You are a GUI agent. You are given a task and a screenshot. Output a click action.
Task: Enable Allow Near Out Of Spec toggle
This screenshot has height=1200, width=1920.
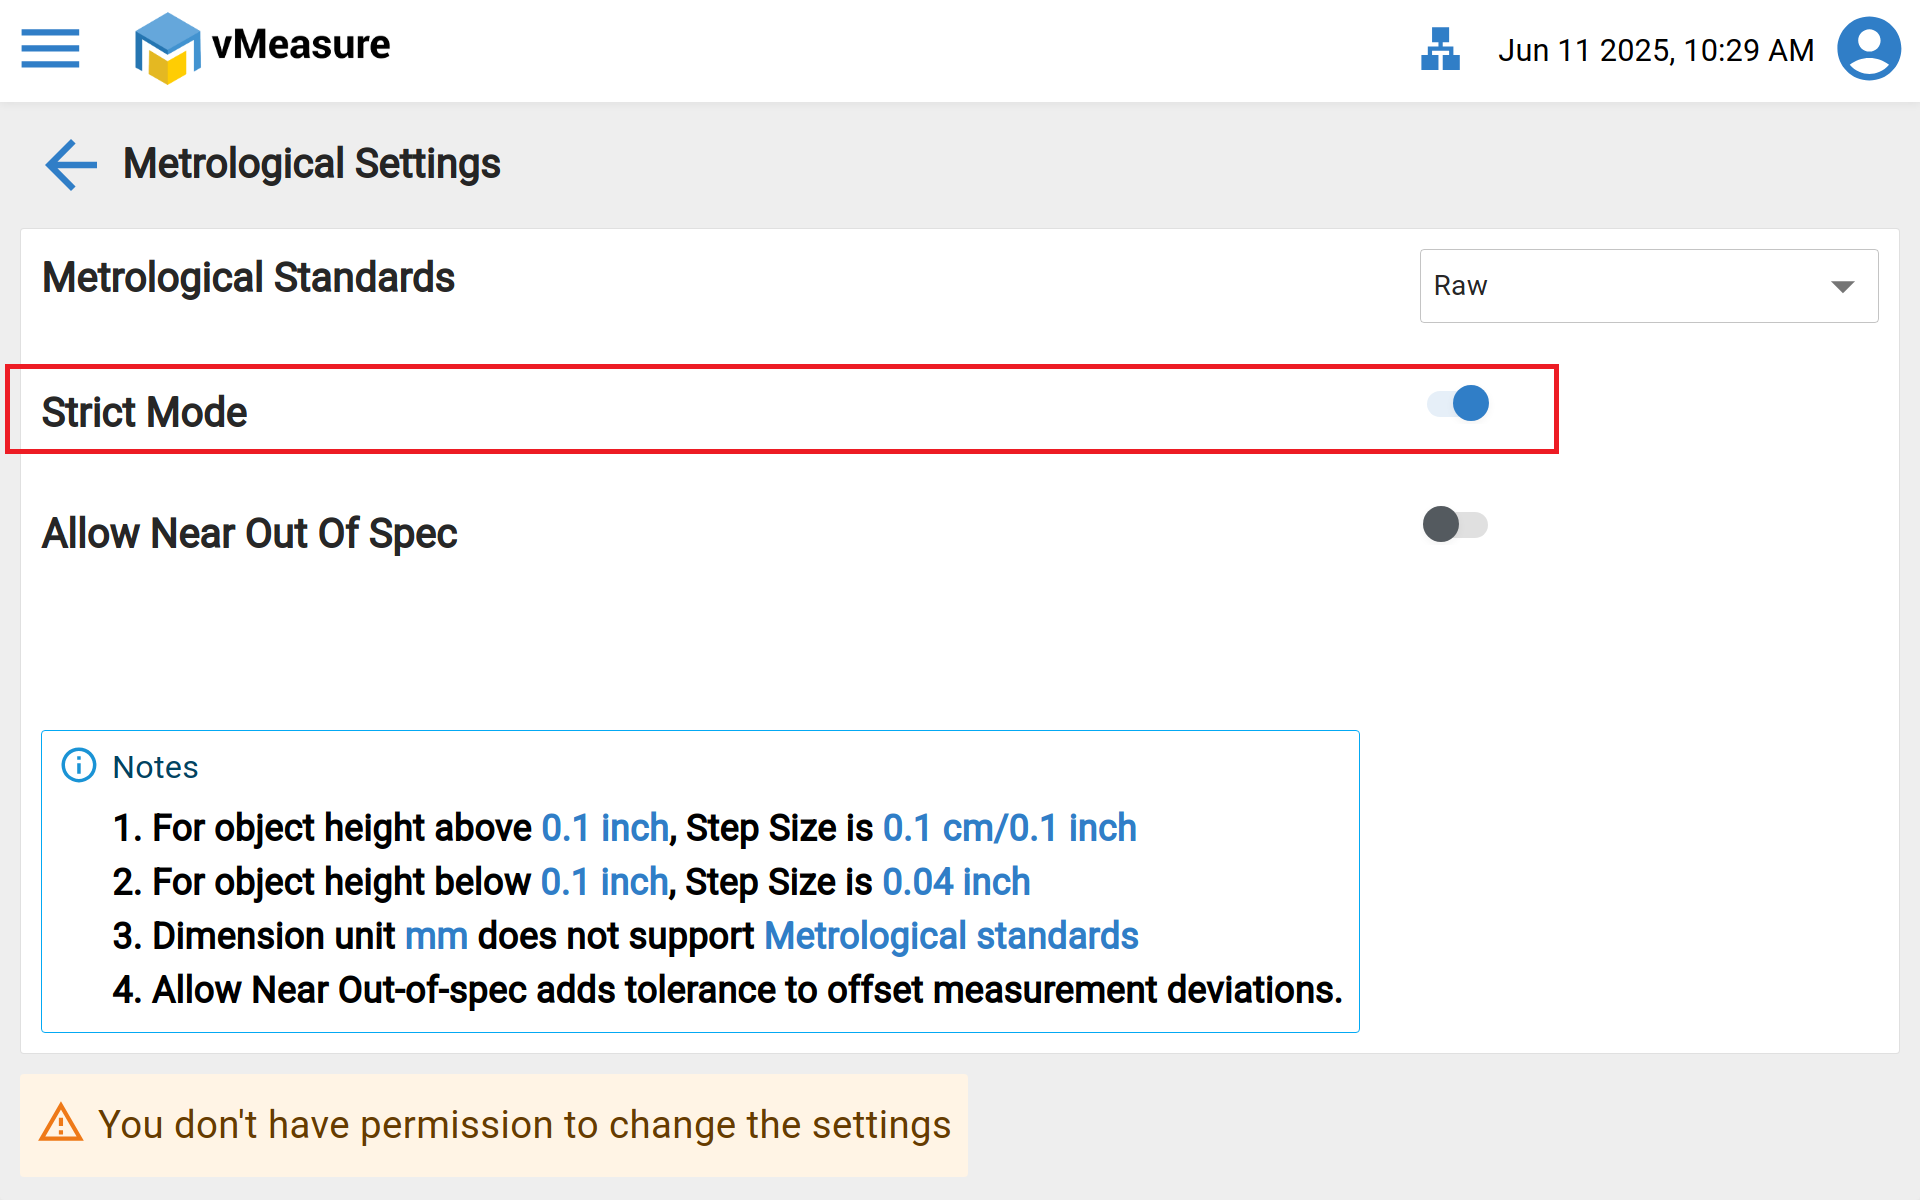1455,524
